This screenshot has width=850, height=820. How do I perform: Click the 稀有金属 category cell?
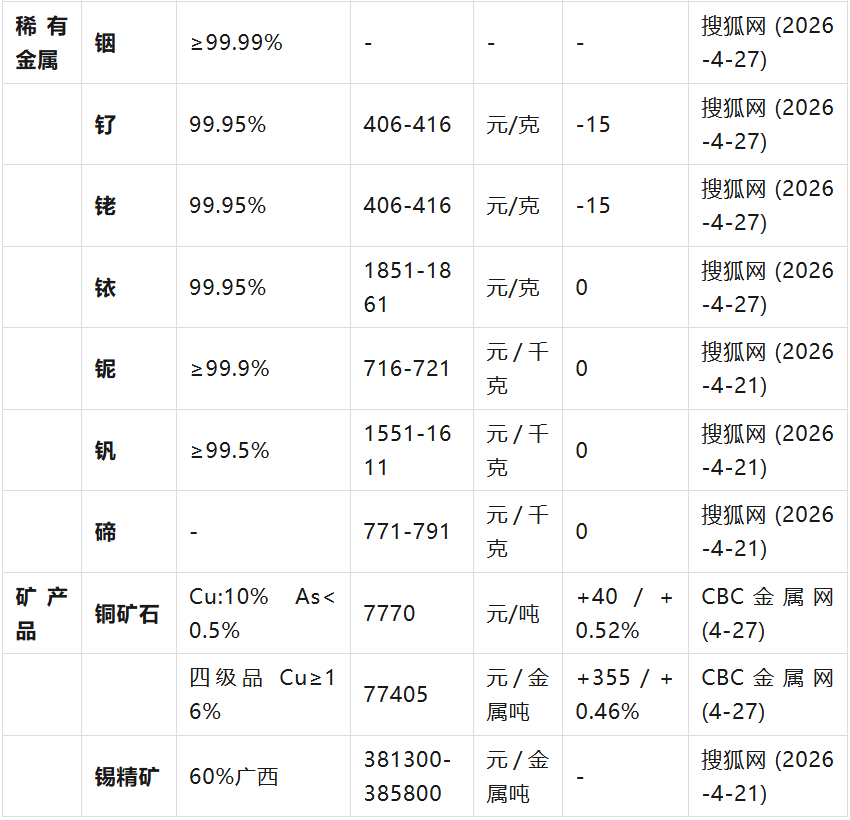click(41, 43)
